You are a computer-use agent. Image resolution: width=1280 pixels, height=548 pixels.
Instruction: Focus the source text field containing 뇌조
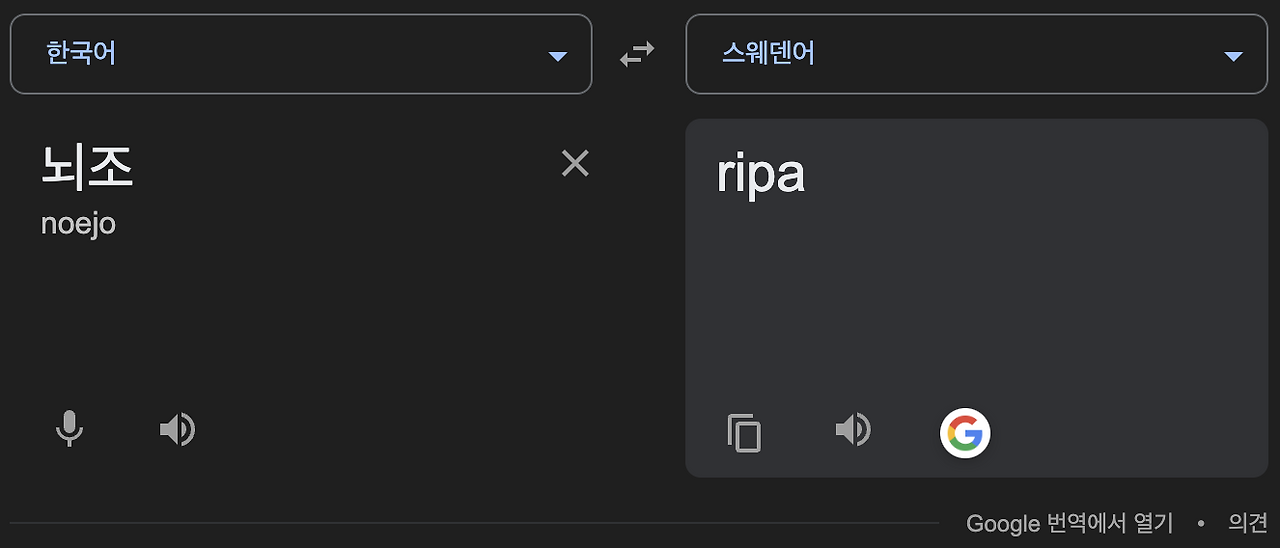[87, 167]
